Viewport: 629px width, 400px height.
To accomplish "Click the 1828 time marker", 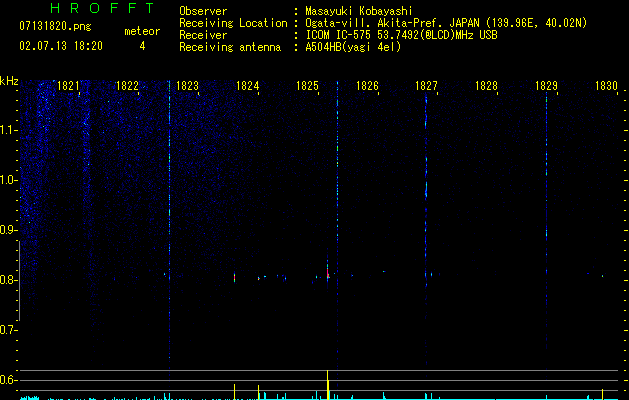I will click(x=487, y=86).
